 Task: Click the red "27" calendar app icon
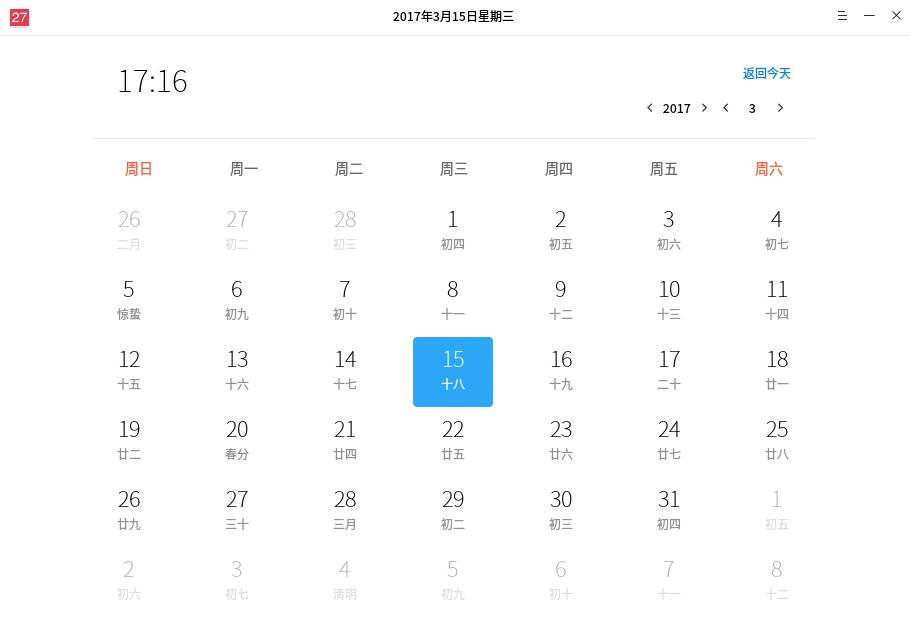coord(18,16)
